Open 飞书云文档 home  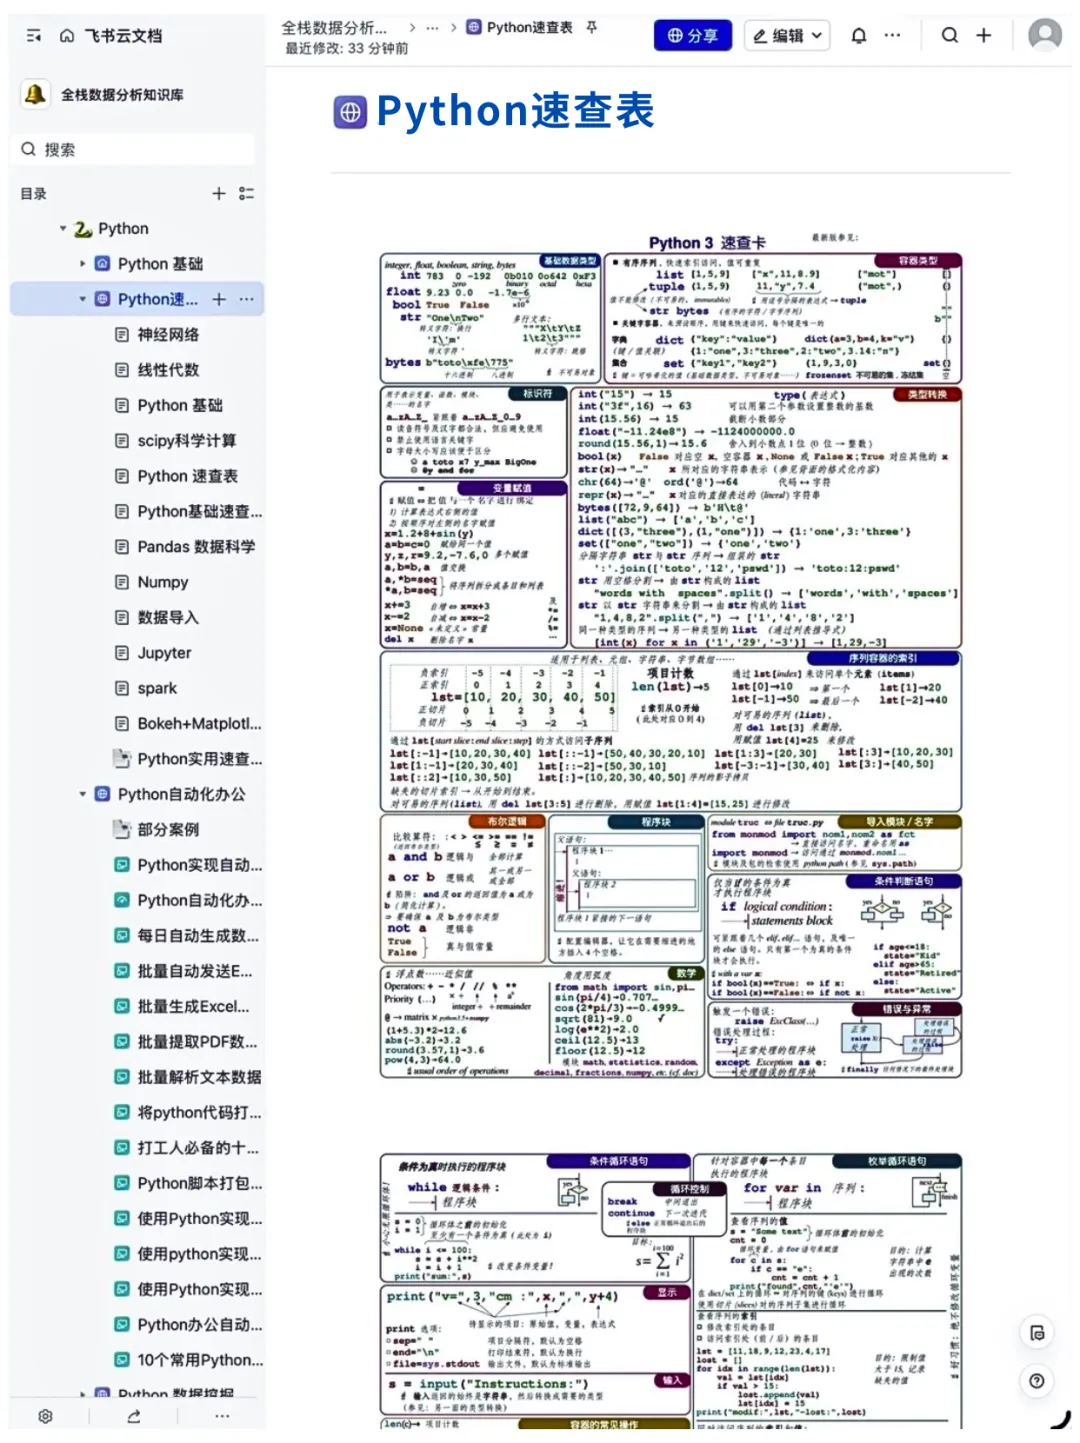[111, 36]
